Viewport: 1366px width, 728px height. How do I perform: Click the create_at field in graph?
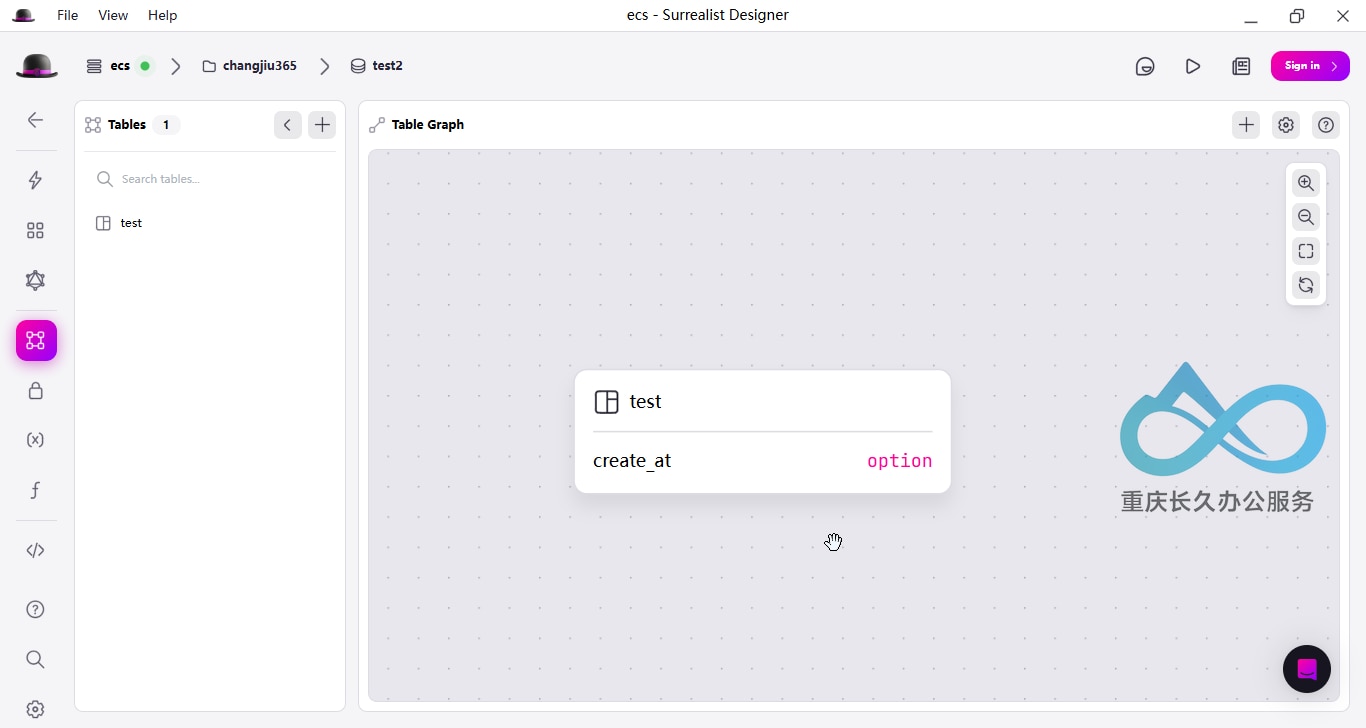pos(632,461)
